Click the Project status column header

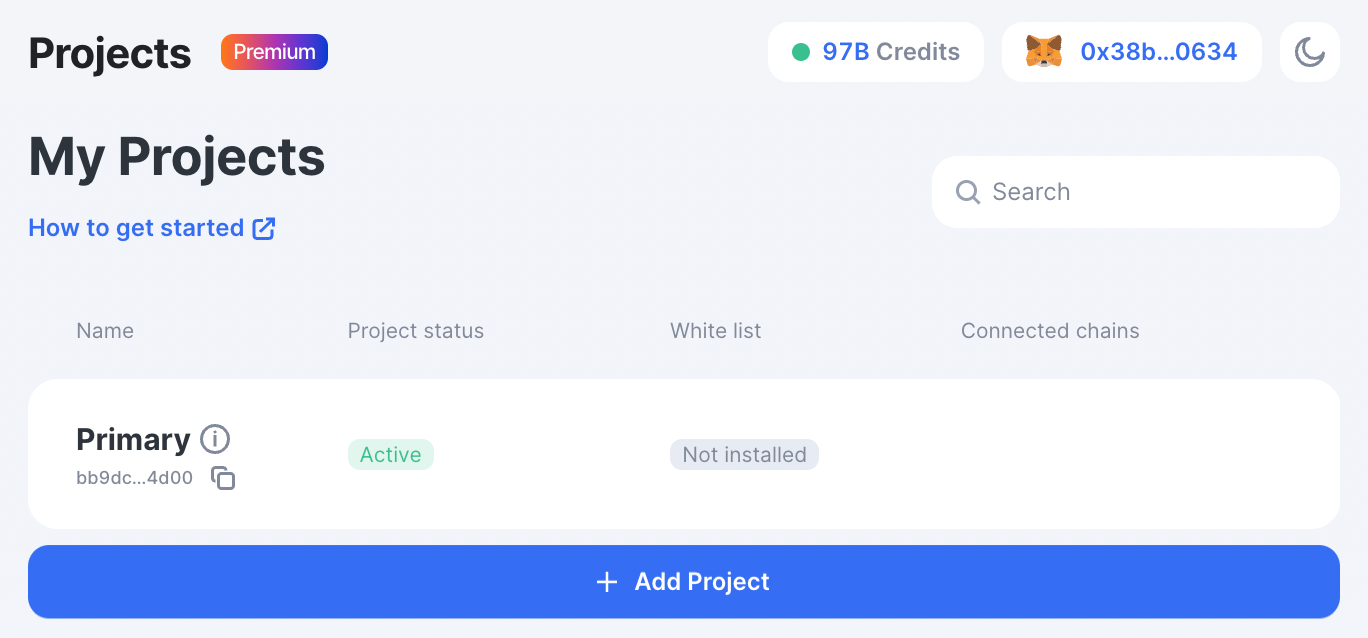point(416,331)
